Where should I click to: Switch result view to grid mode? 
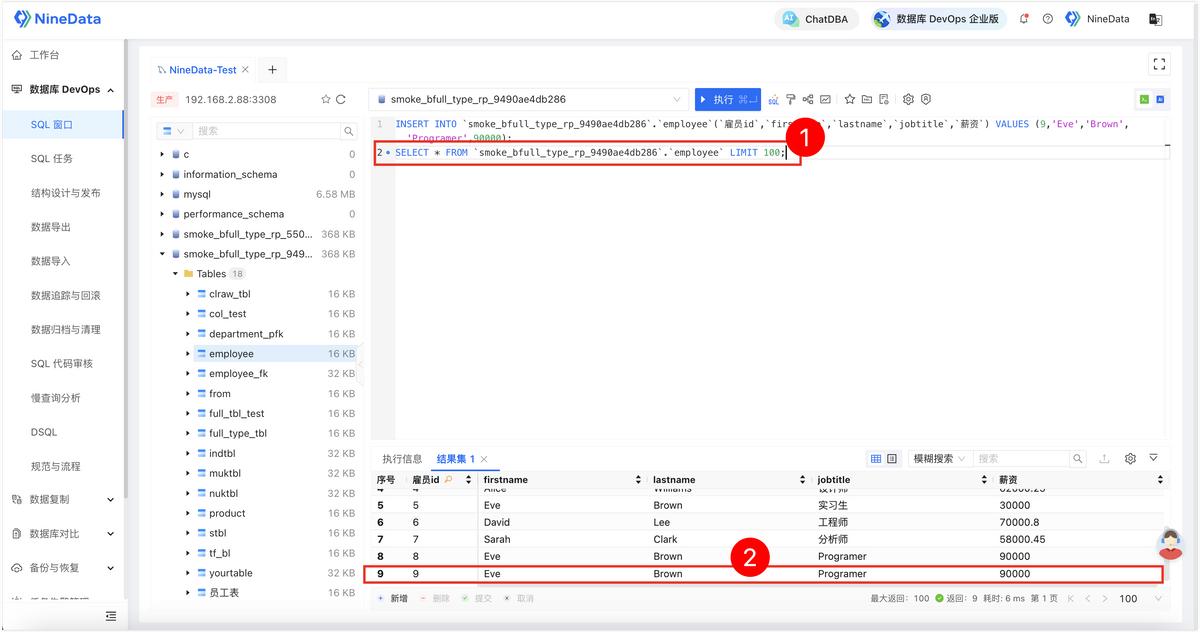pos(876,458)
